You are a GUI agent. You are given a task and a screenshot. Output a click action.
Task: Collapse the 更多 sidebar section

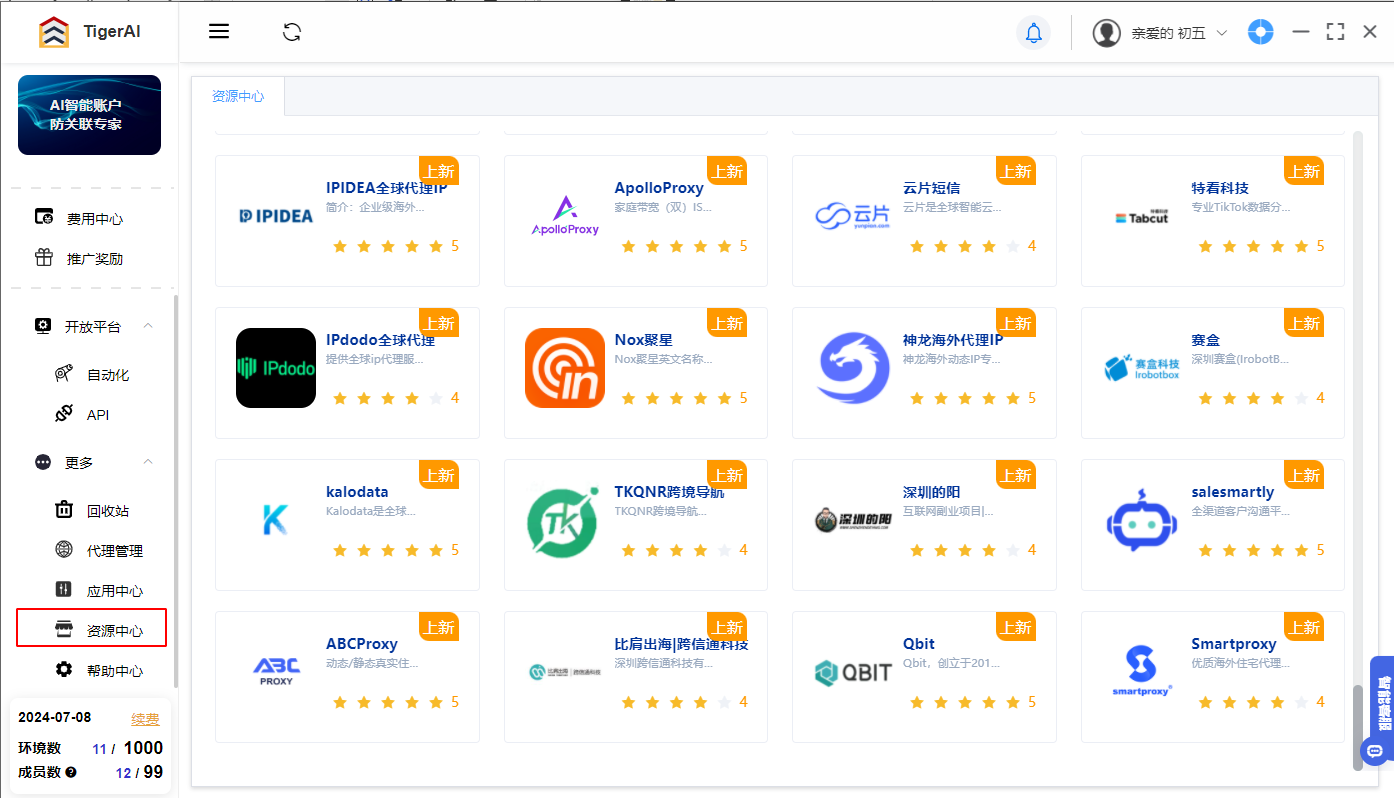pyautogui.click(x=148, y=463)
